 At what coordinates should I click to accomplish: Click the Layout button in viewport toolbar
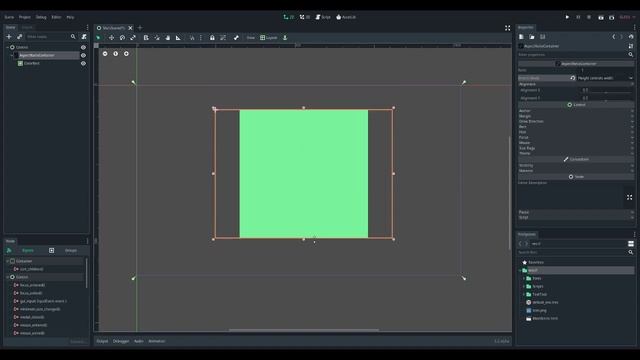coord(268,38)
